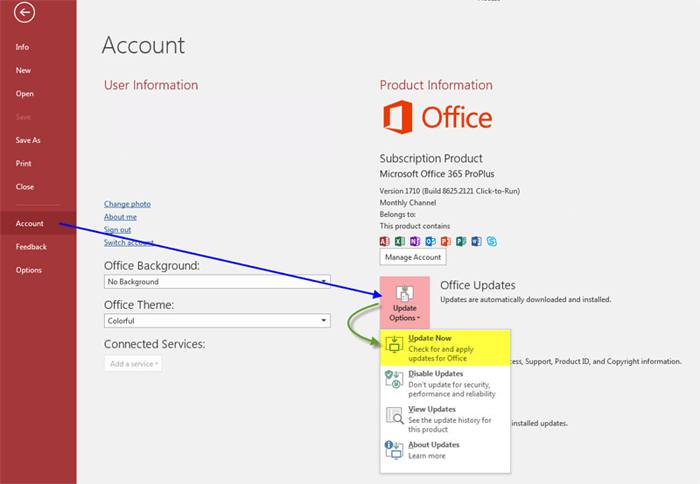Click the View Updates magnifier icon
Image resolution: width=700 pixels, height=484 pixels.
395,415
